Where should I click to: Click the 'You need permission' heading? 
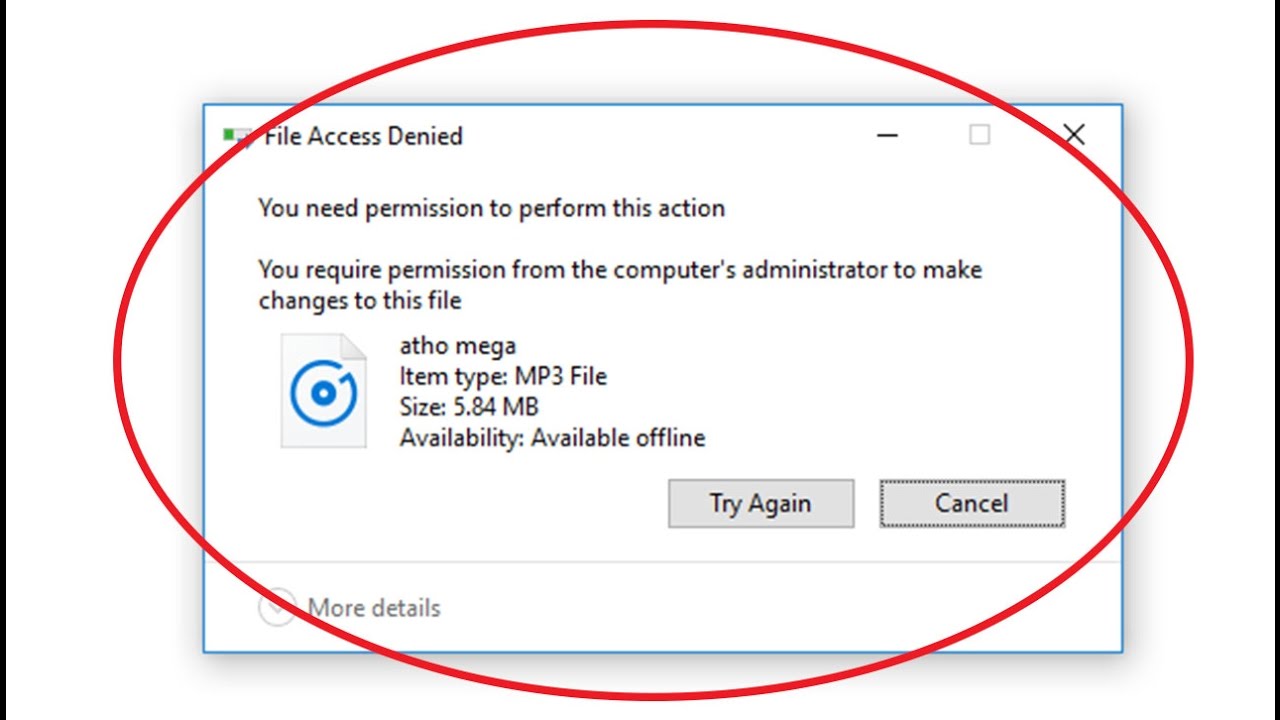(491, 208)
